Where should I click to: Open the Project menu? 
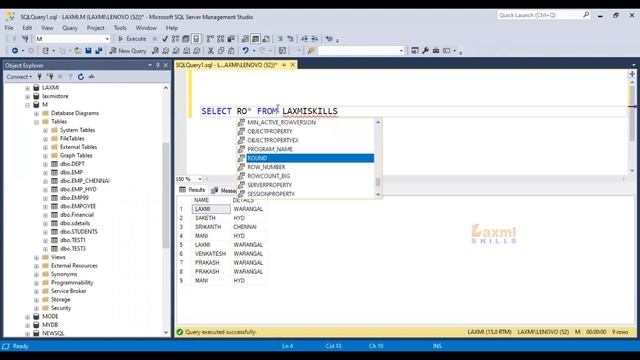point(96,28)
